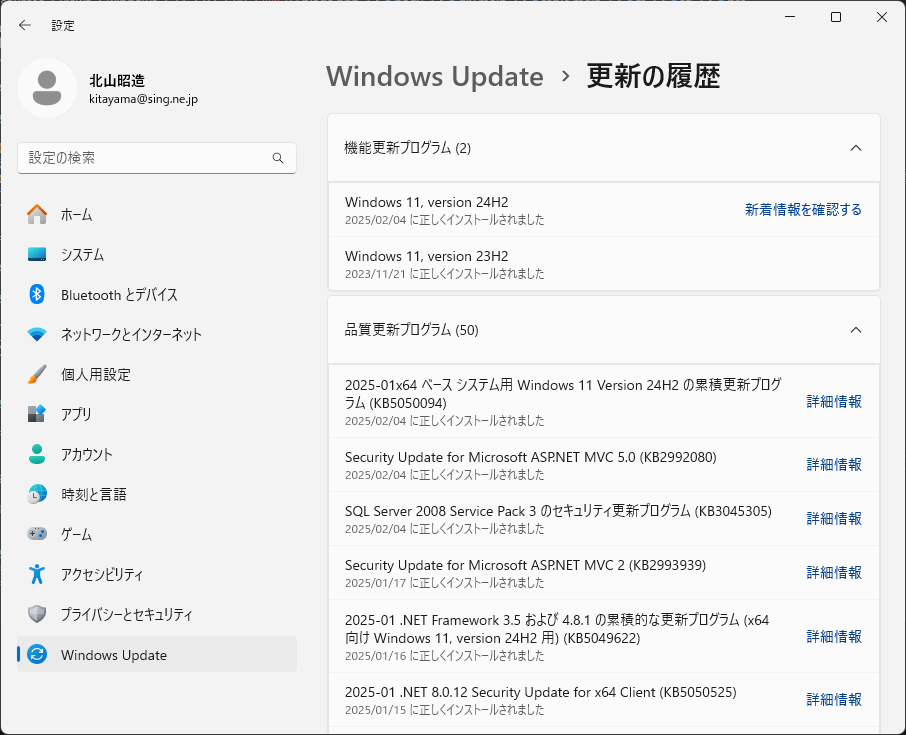Collapse the 品質更新プログラム (50) section
The height and width of the screenshot is (735, 906).
pos(855,329)
